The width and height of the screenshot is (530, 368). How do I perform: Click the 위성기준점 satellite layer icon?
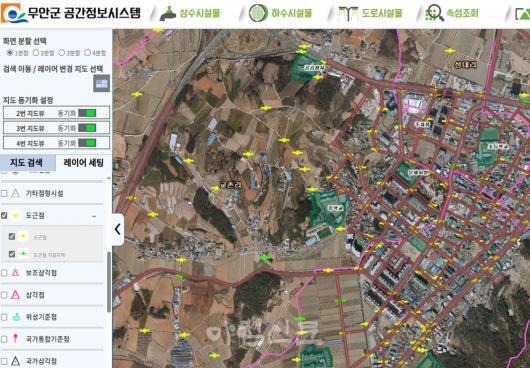(x=16, y=317)
